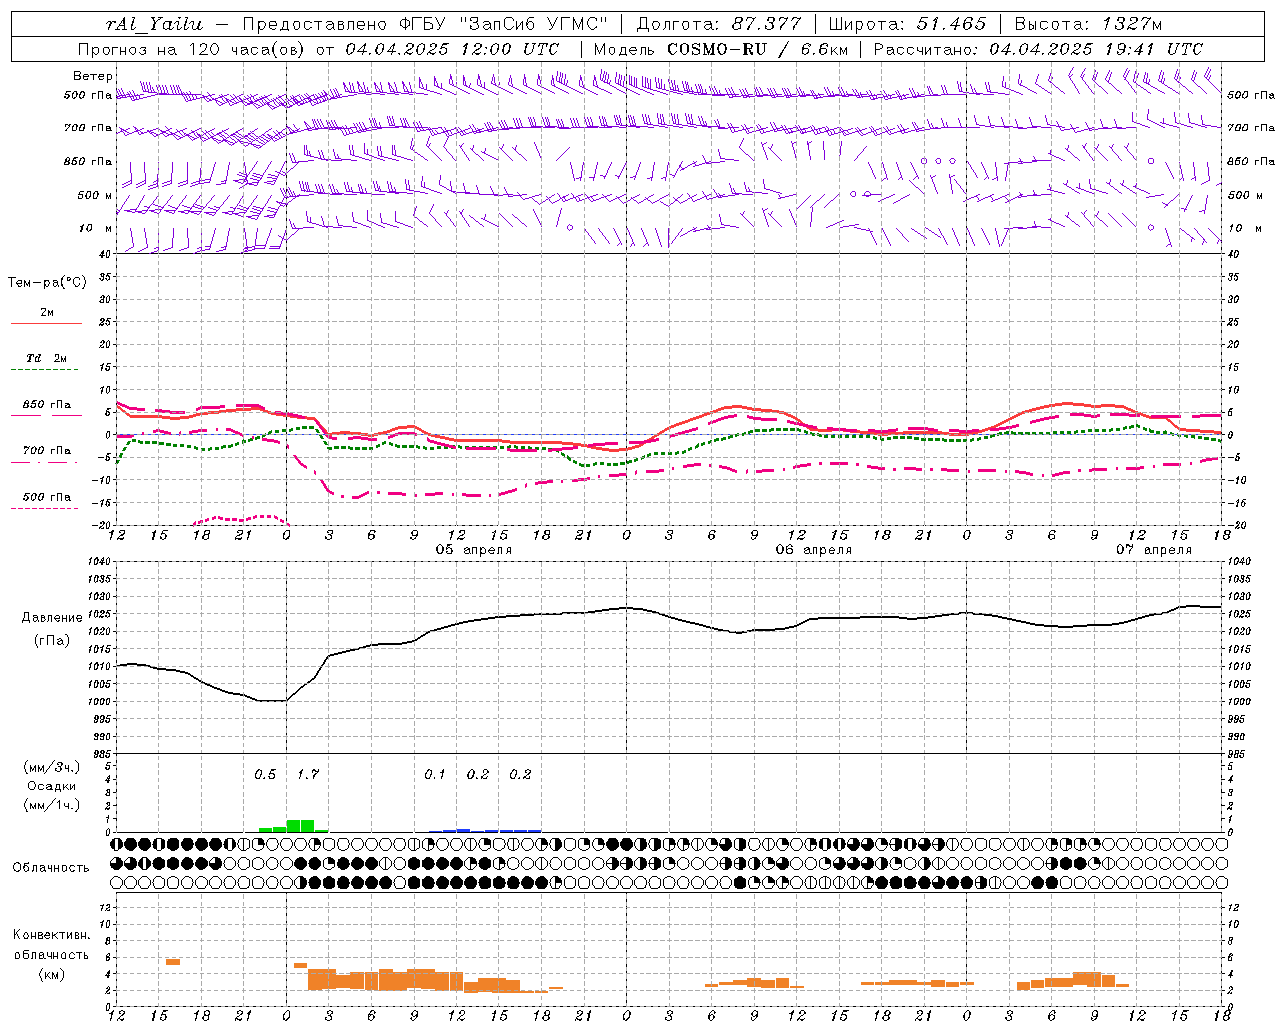This screenshot has height=1024, width=1280.
Task: Click the solid red '2м' legend line
Action: tap(46, 323)
